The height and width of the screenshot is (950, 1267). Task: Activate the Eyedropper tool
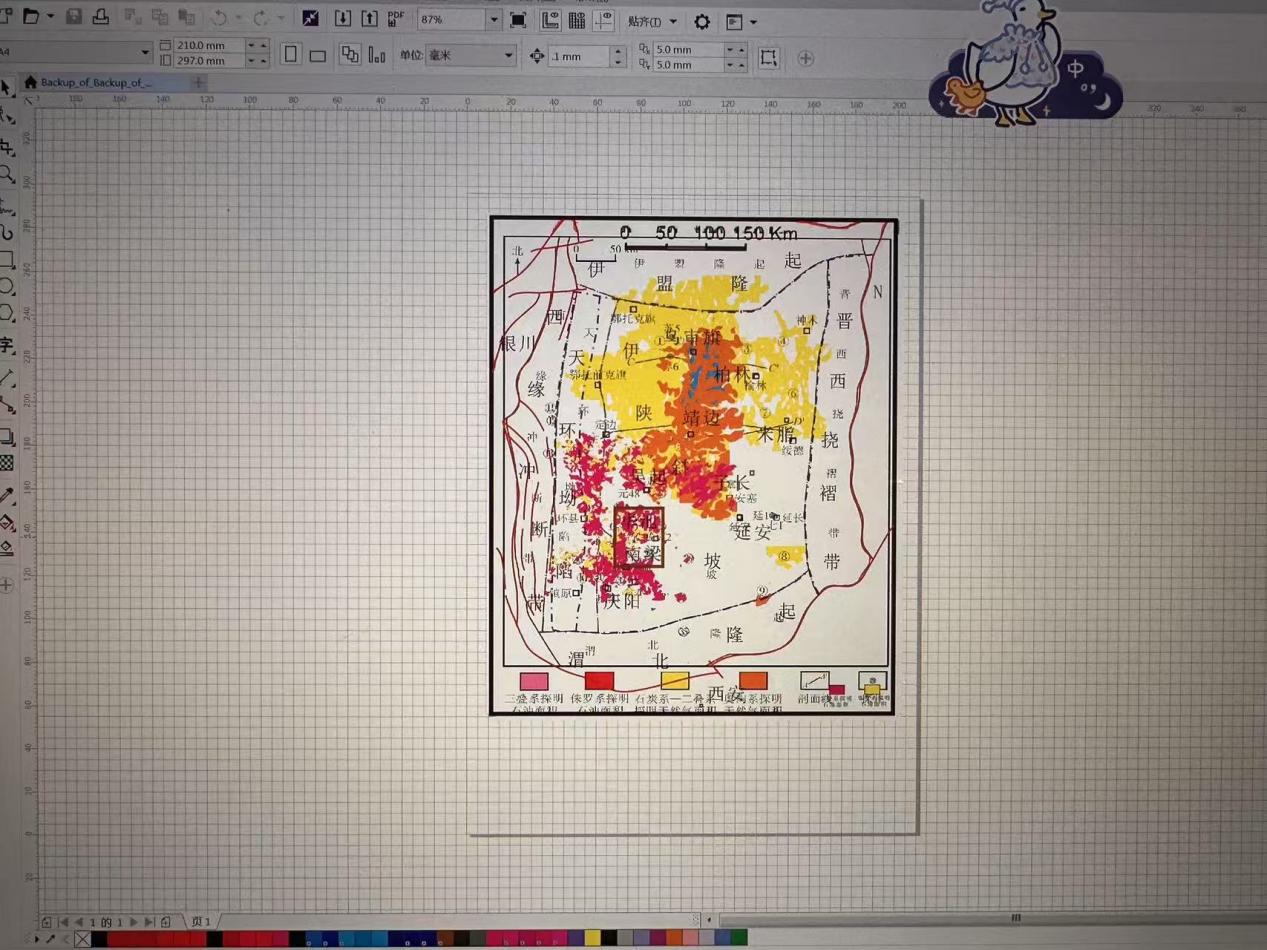(x=6, y=496)
